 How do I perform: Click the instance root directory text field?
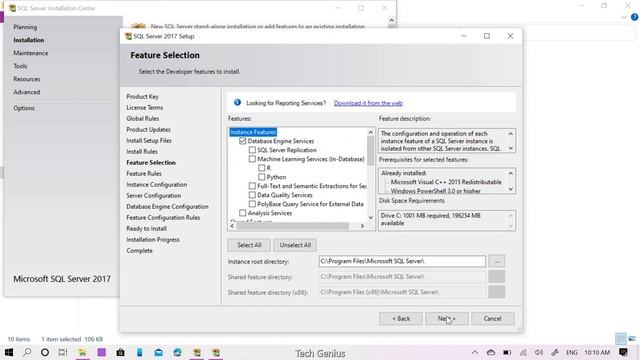pyautogui.click(x=402, y=261)
